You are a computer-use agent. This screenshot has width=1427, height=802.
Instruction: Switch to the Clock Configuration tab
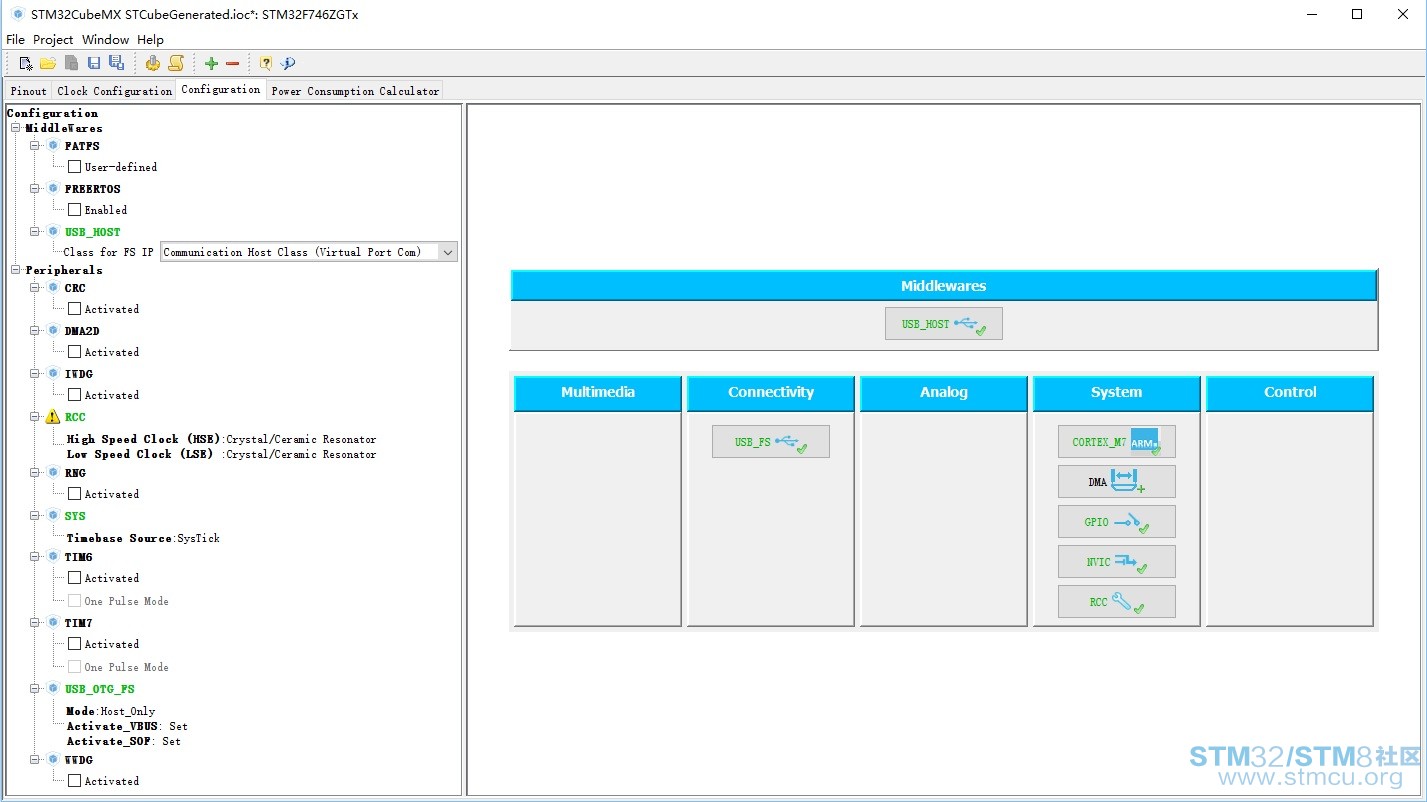click(114, 91)
